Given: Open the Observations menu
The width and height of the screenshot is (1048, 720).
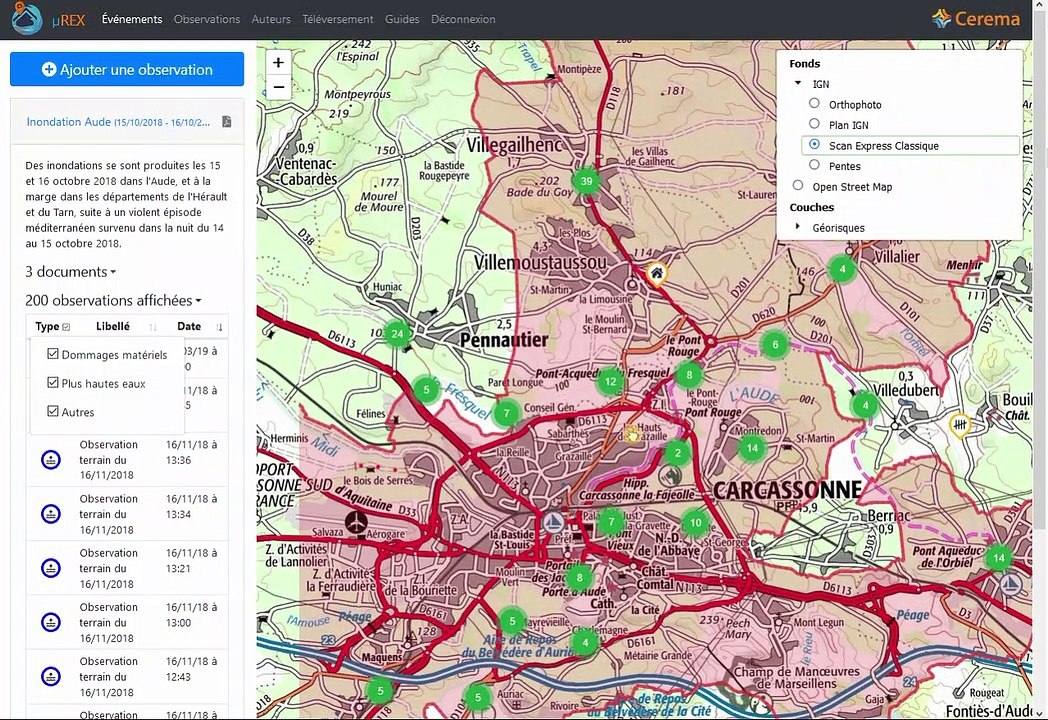Looking at the screenshot, I should [207, 19].
